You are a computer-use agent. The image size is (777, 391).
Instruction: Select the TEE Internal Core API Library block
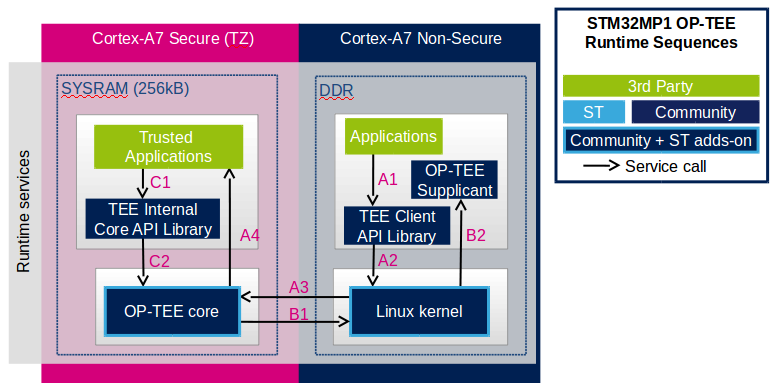point(153,219)
